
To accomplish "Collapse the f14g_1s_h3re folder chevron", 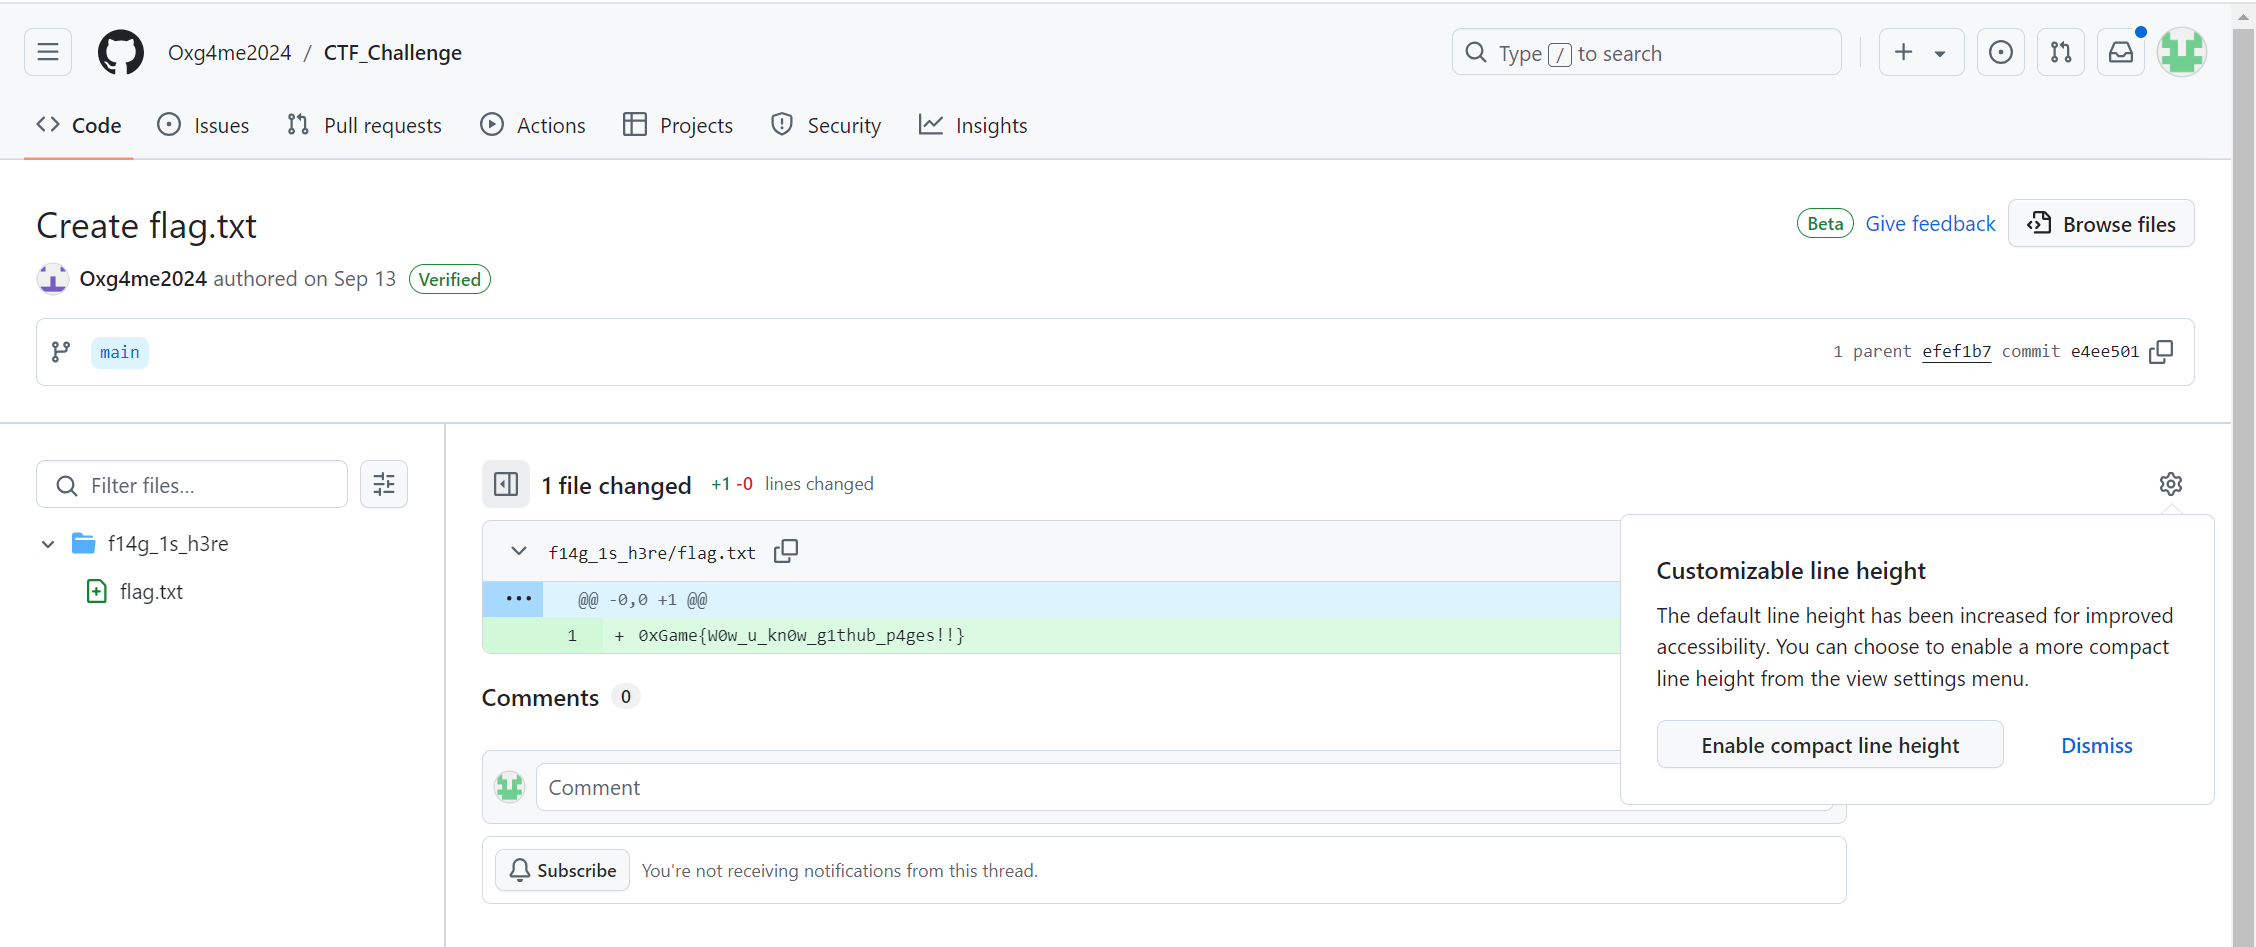I will [48, 544].
